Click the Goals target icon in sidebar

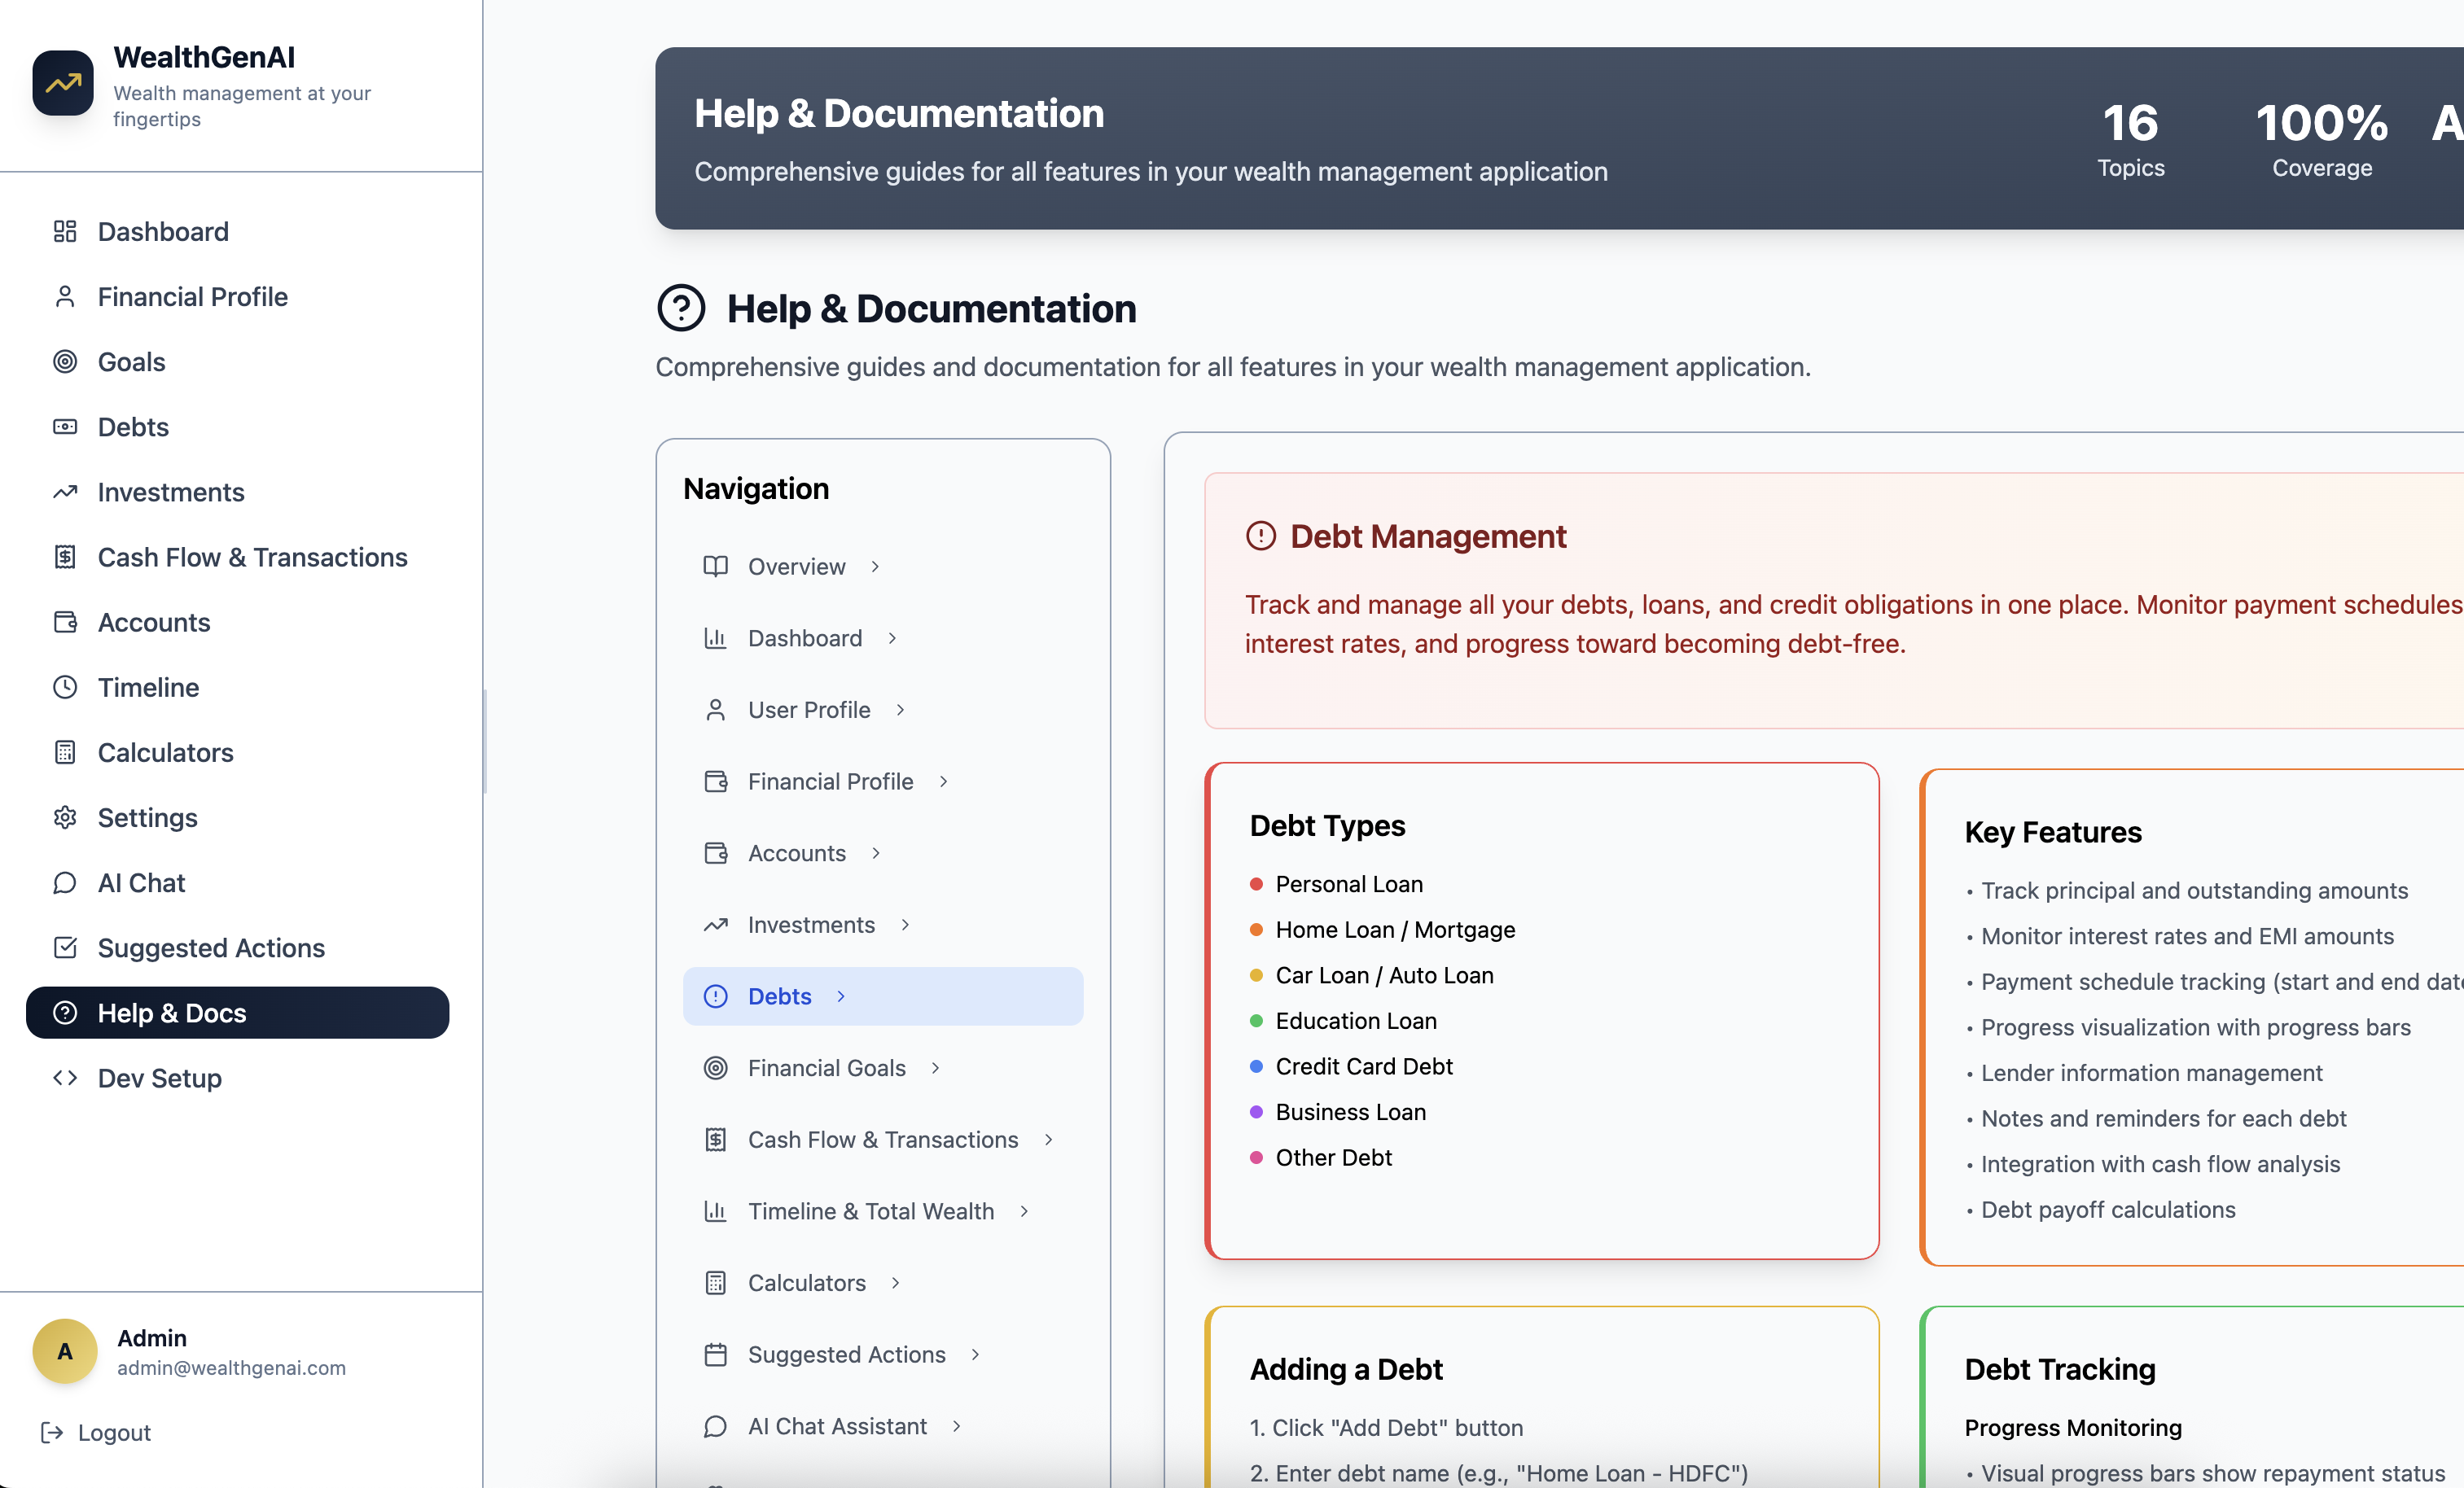coord(65,362)
